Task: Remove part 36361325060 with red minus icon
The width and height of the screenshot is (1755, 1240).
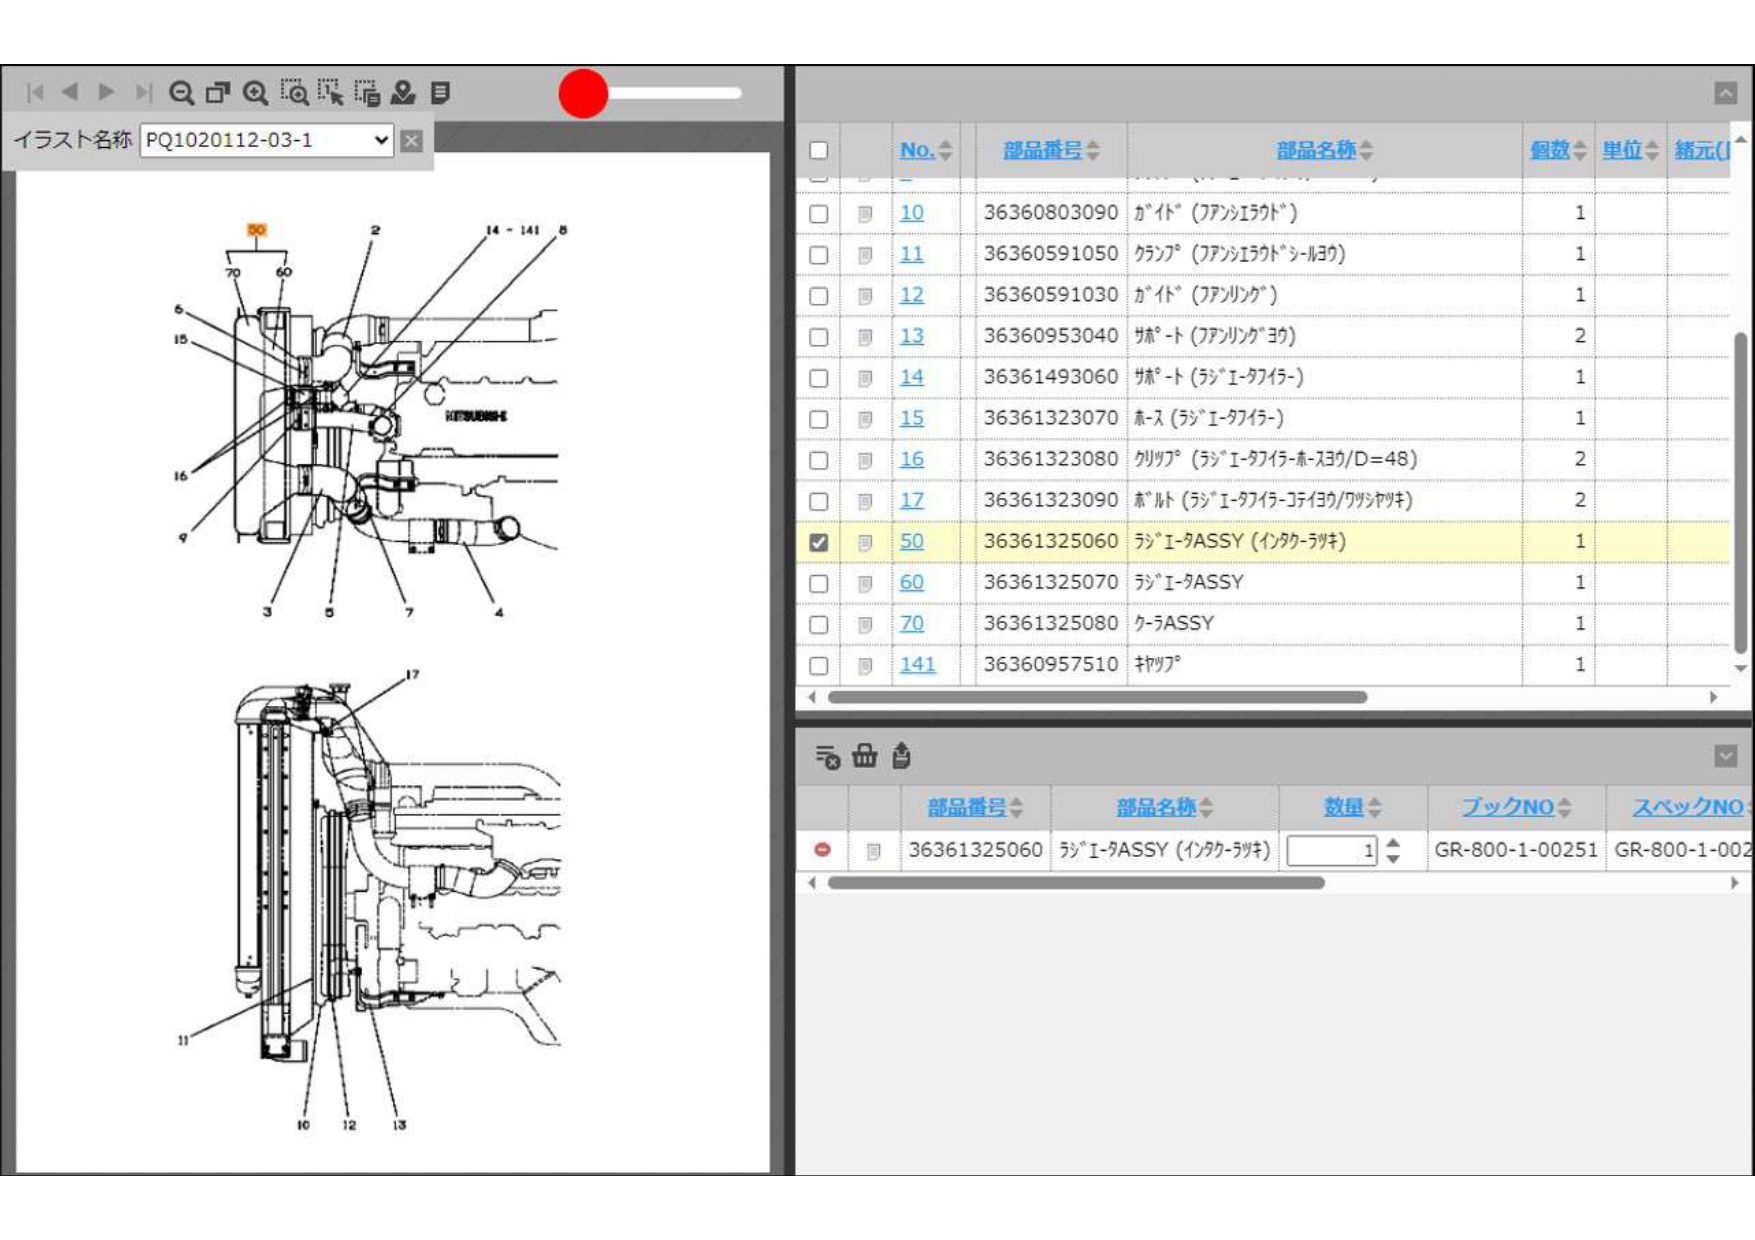Action: (x=822, y=850)
